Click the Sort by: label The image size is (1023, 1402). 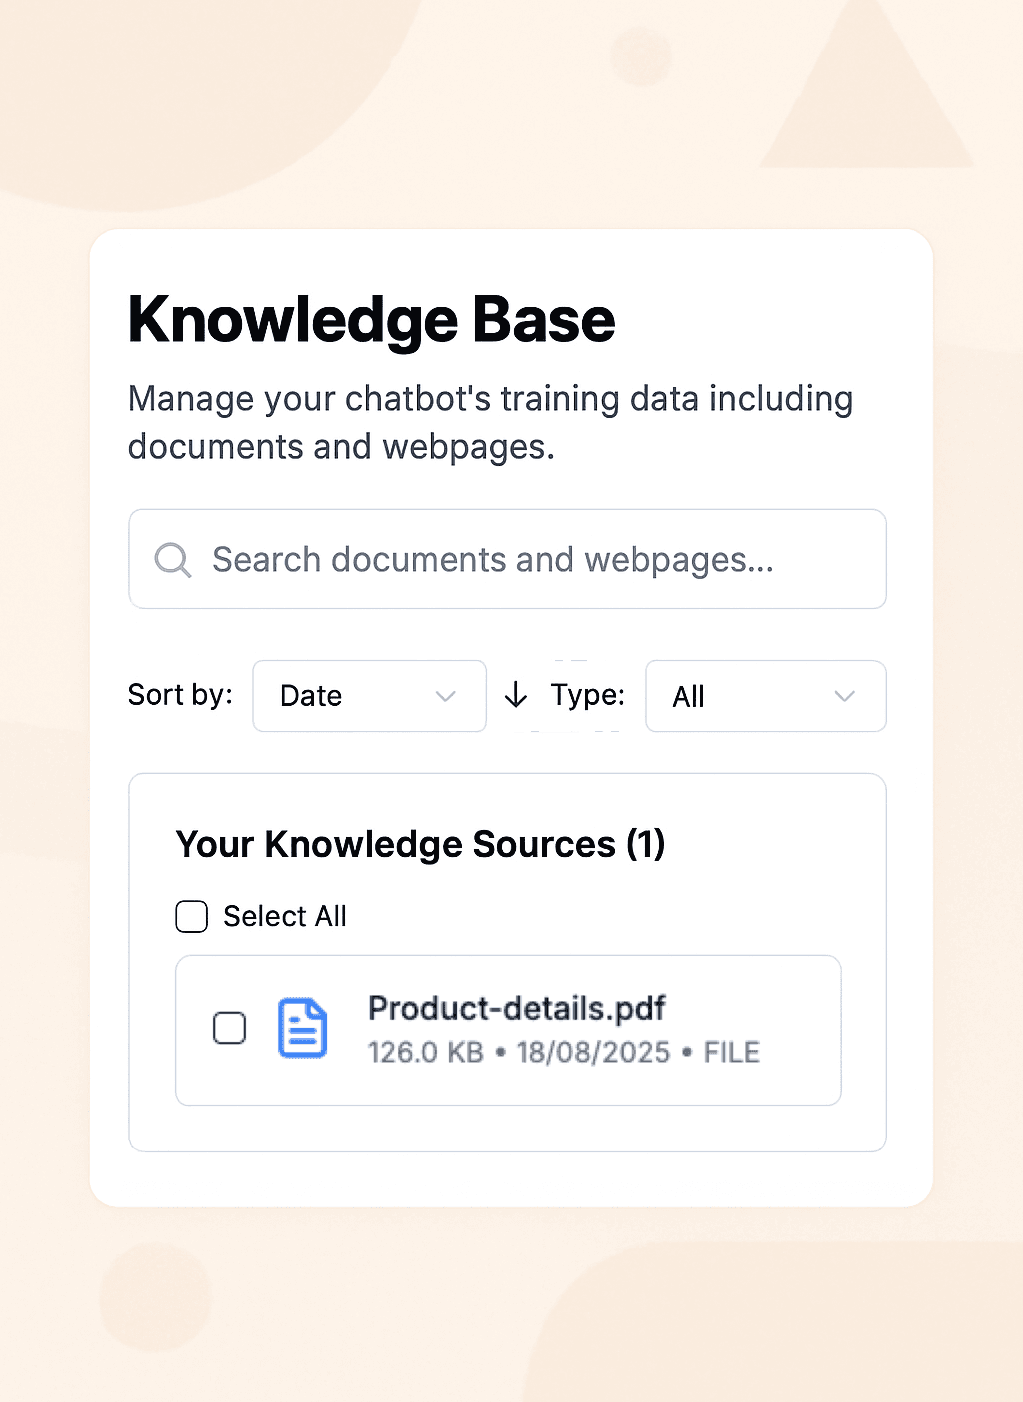coord(180,695)
